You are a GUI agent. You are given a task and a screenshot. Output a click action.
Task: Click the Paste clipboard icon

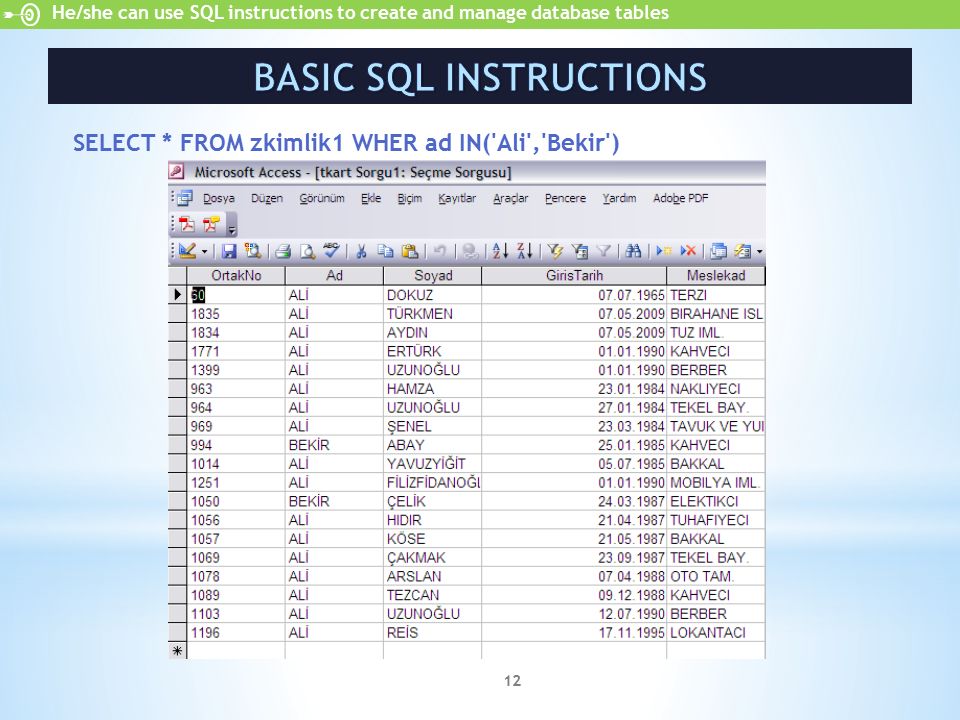[x=410, y=251]
